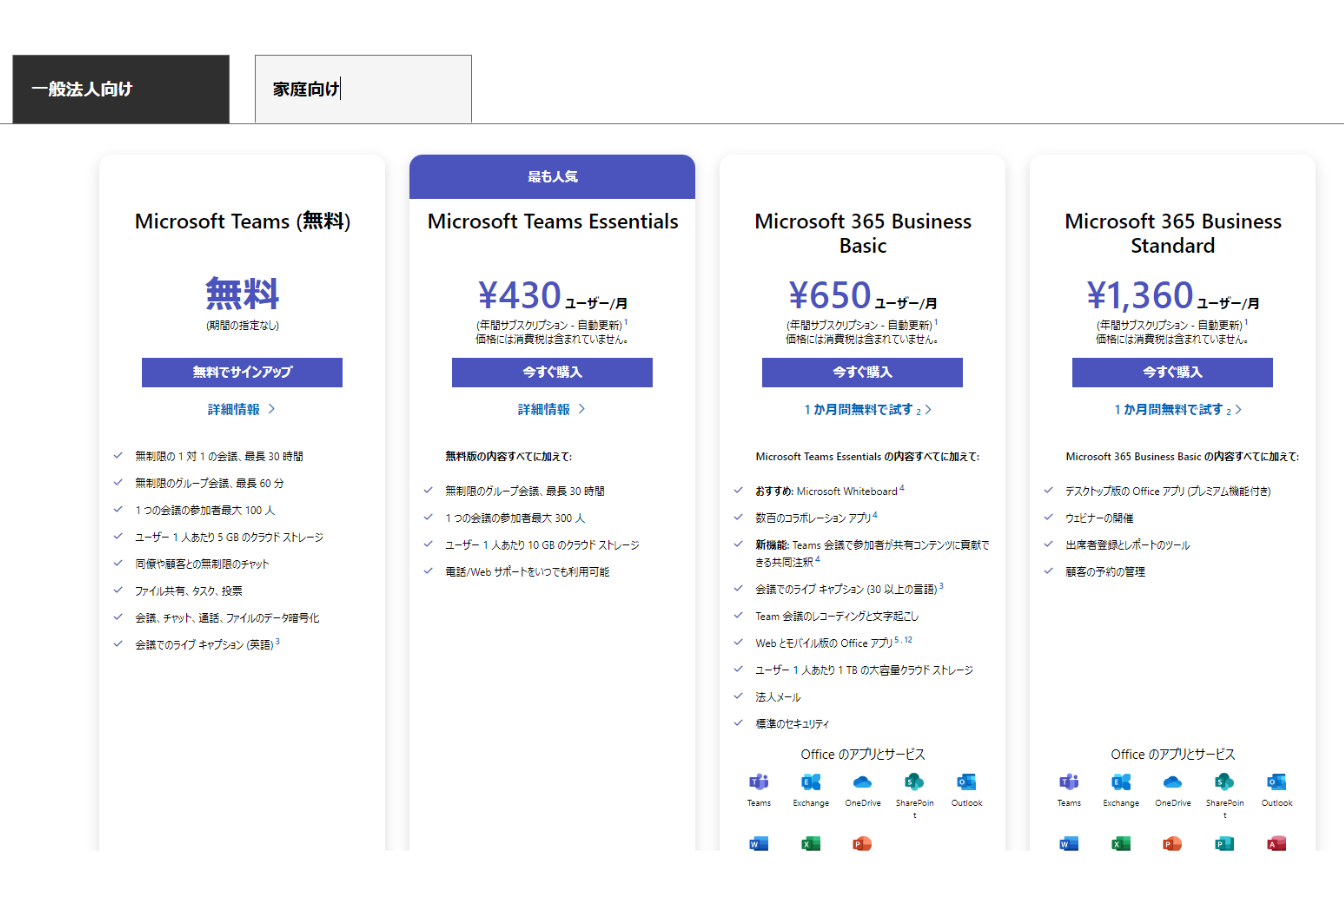Switch to the 一般法人向け tab

click(x=121, y=89)
